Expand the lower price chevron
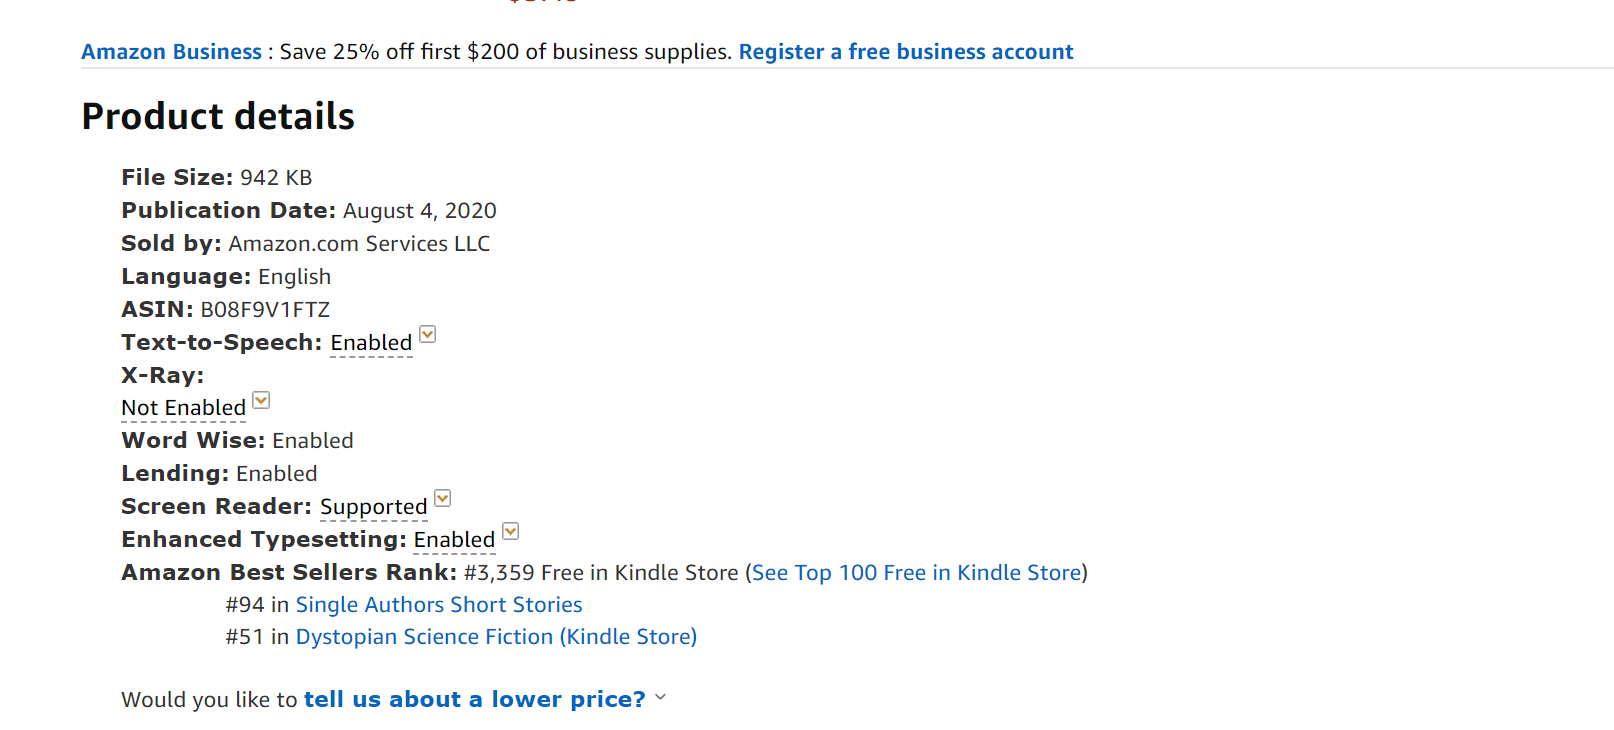1614x730 pixels. (x=660, y=698)
